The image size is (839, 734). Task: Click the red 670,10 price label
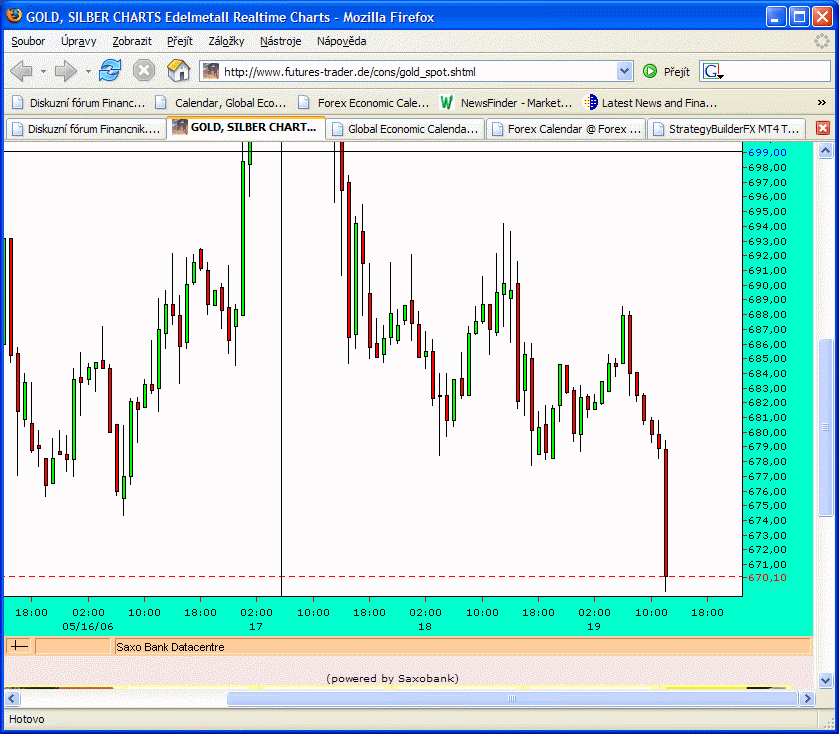click(x=767, y=577)
